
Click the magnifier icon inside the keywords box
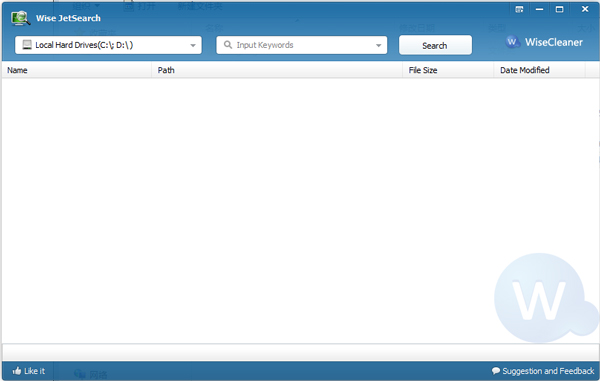[x=228, y=45]
